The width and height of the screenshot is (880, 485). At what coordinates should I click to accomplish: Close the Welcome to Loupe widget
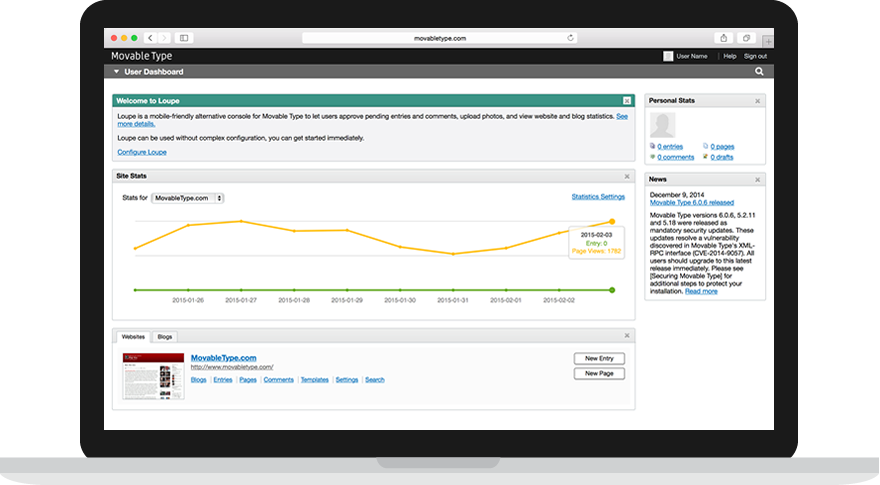click(627, 101)
